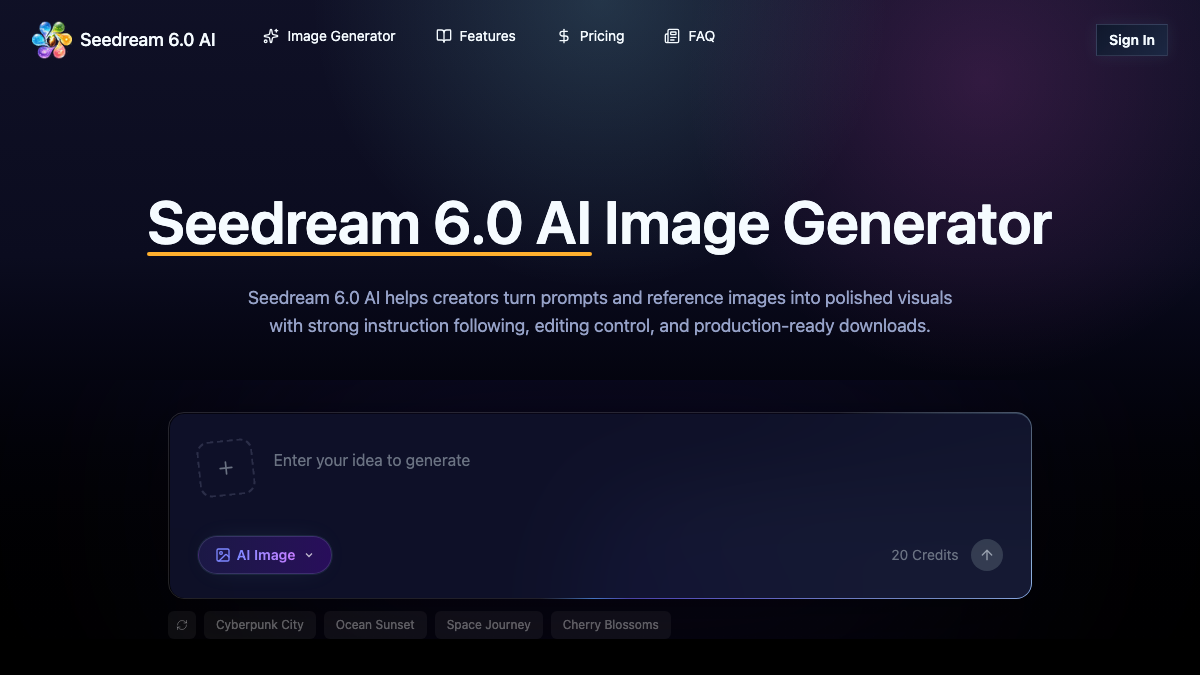Choose the Space Journey prompt chip
The height and width of the screenshot is (675, 1200).
[x=489, y=625]
